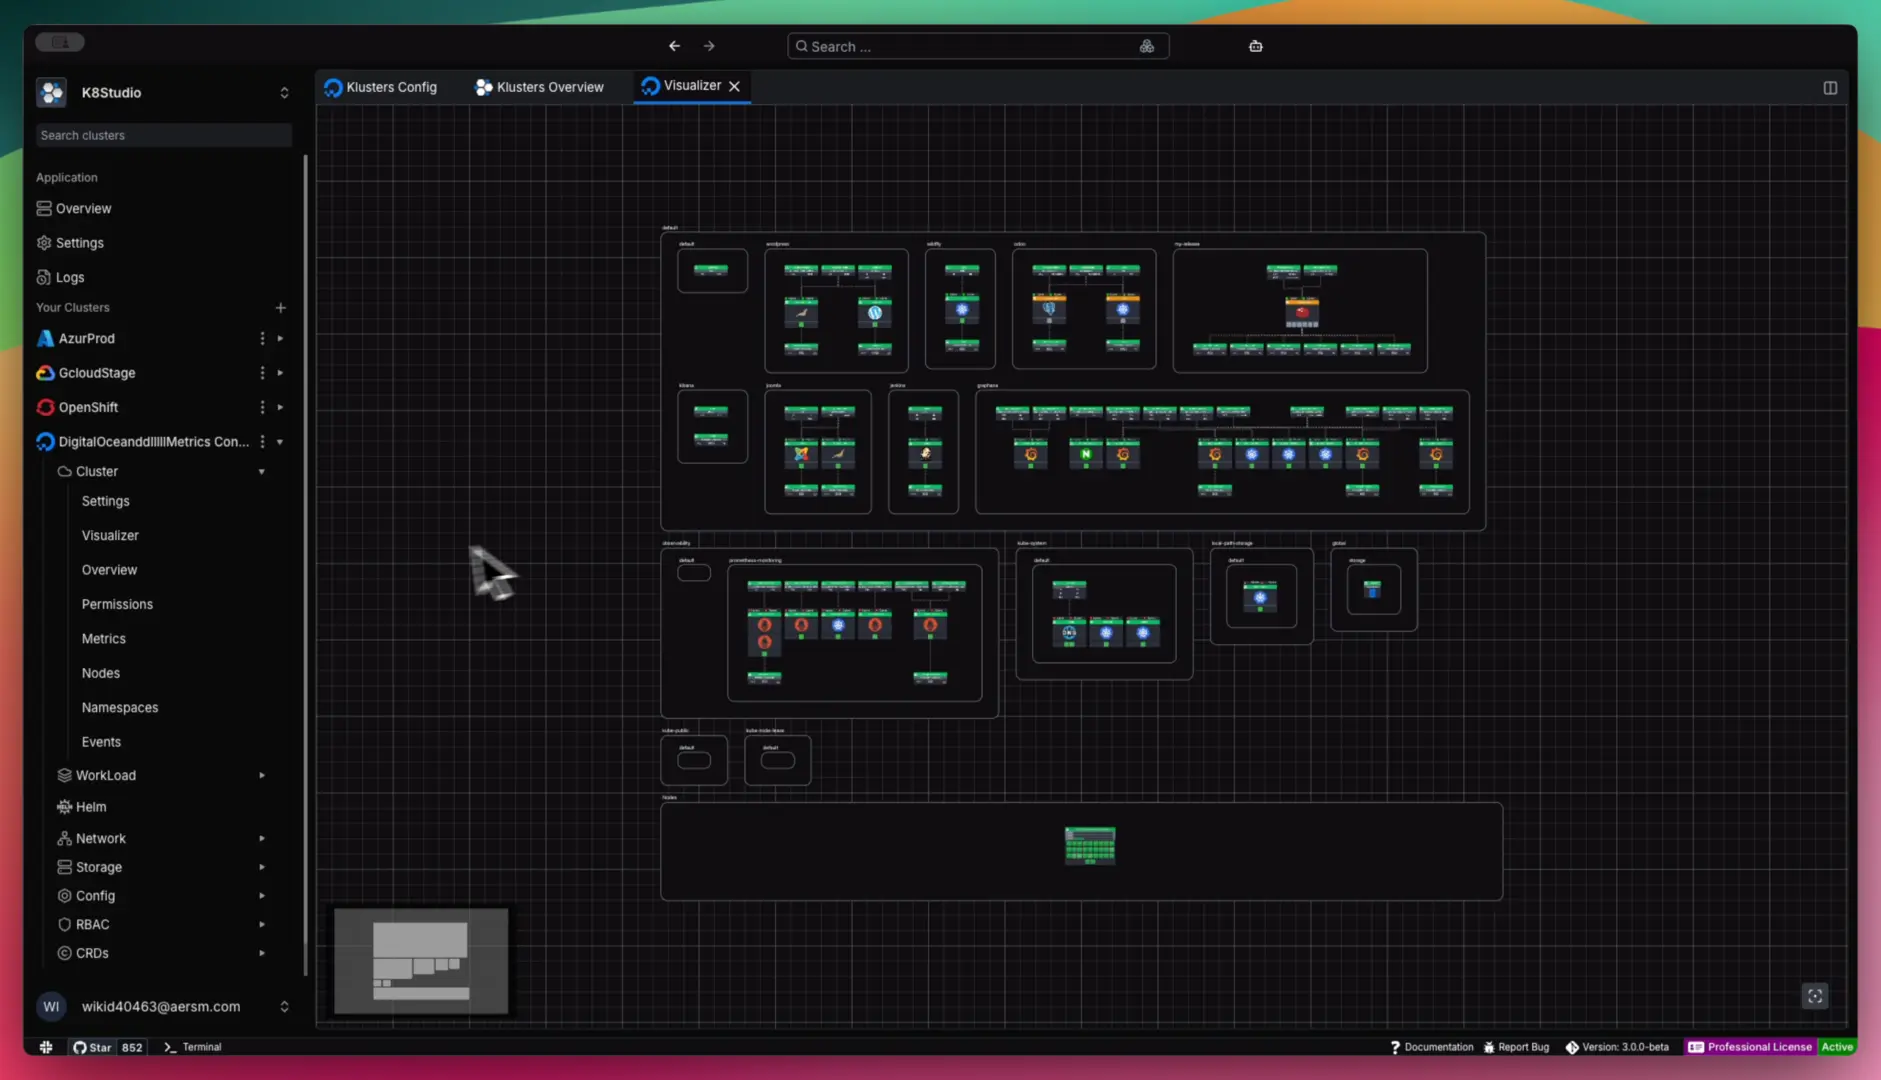The width and height of the screenshot is (1881, 1080).
Task: Open the Namespaces view in the sidebar
Action: (x=119, y=707)
